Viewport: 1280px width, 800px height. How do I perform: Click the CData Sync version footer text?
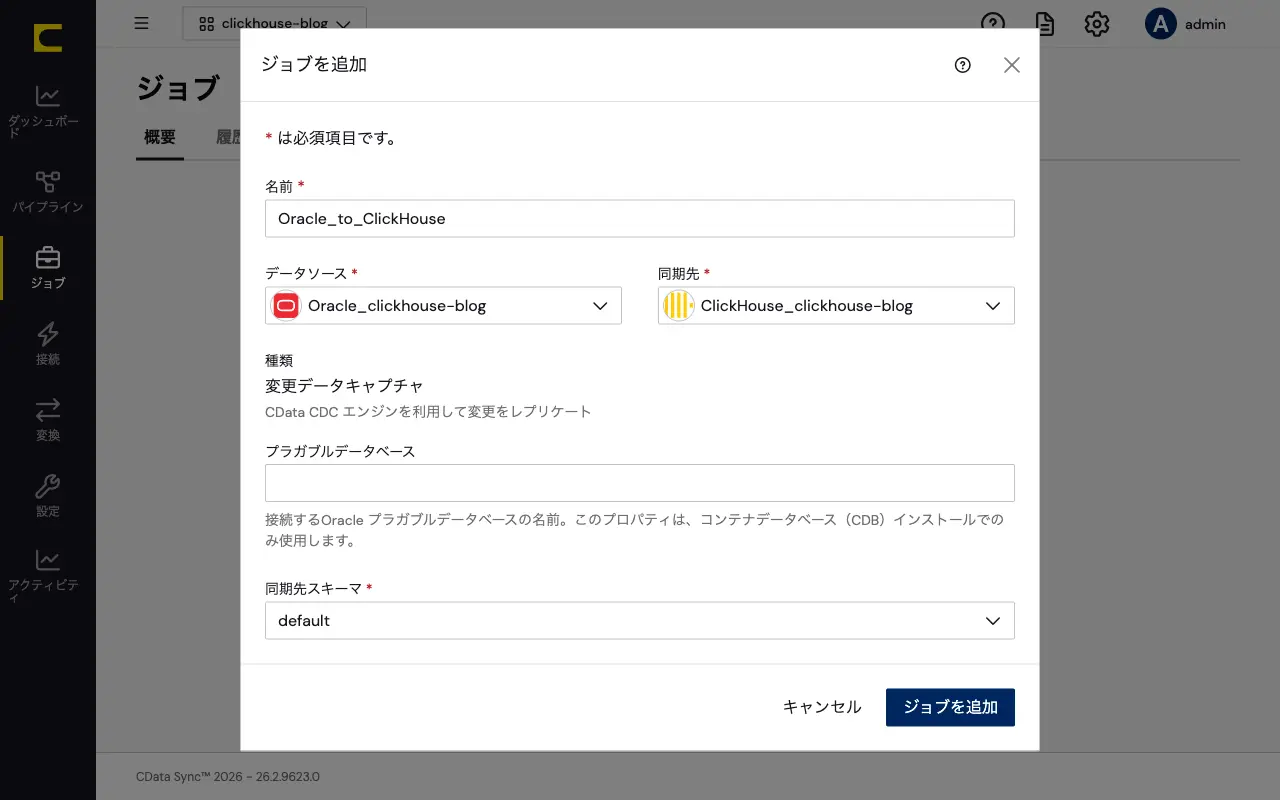228,777
